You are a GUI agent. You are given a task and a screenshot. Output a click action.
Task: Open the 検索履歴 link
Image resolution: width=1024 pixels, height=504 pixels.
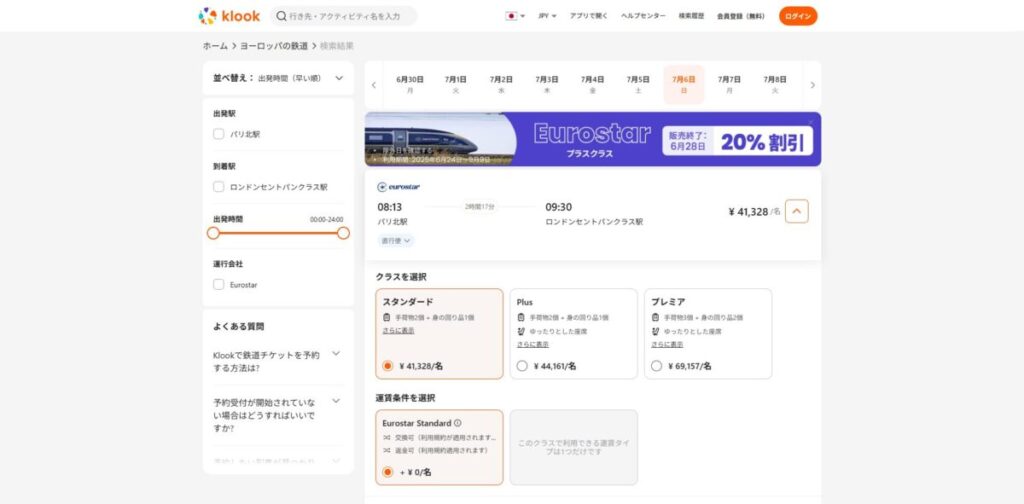coord(691,16)
